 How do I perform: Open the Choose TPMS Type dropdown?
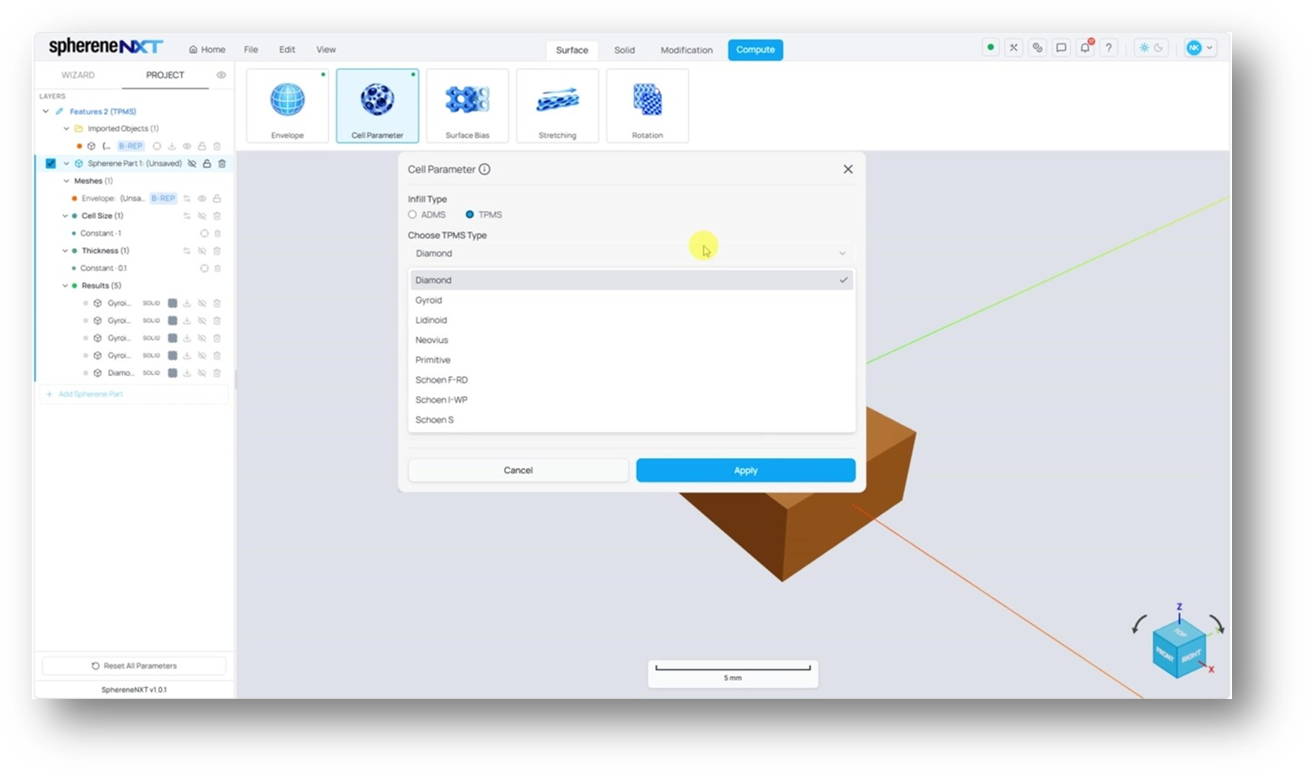631,254
